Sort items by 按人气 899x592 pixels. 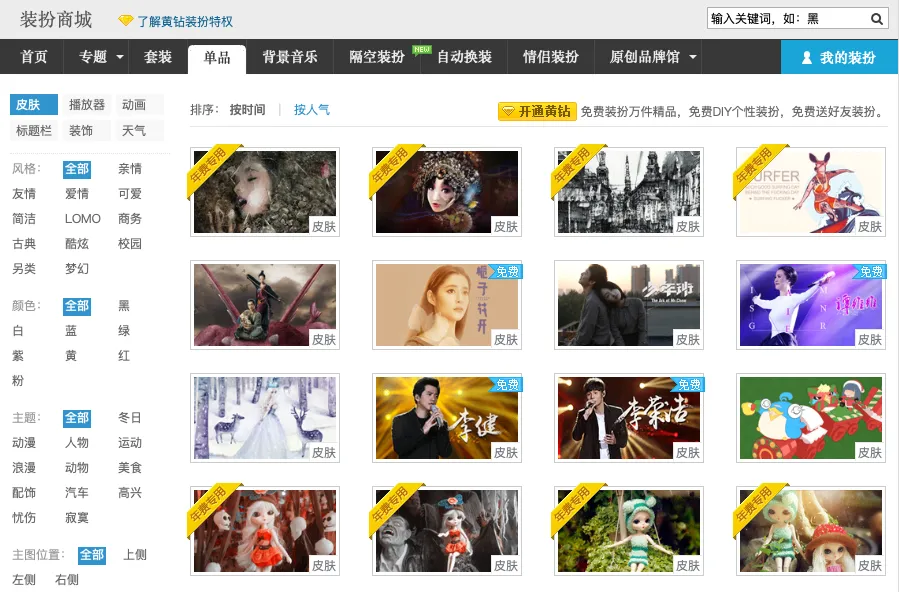(311, 109)
